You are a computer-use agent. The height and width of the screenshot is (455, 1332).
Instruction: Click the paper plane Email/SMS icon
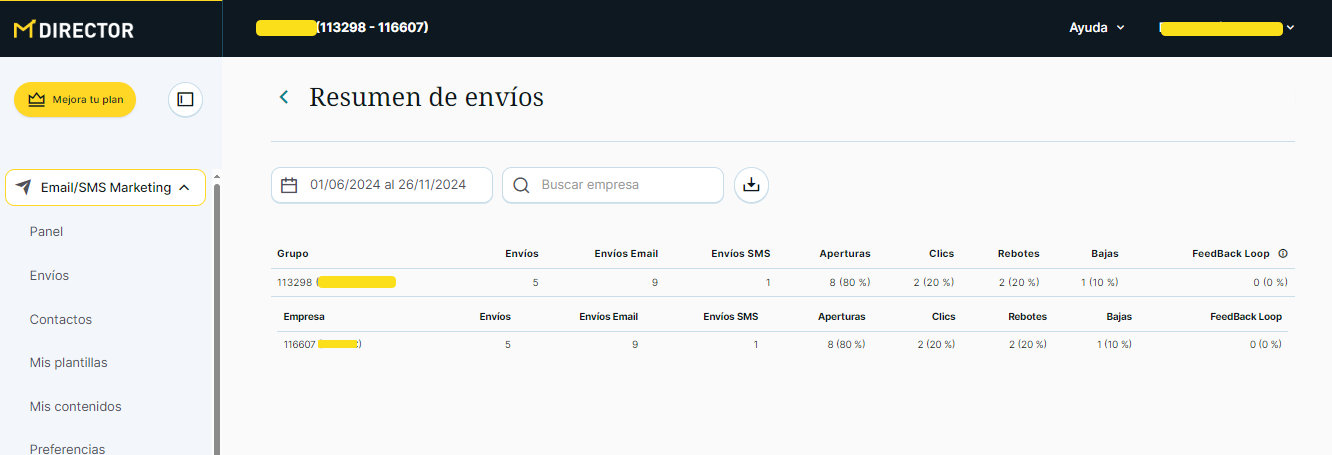coord(24,188)
